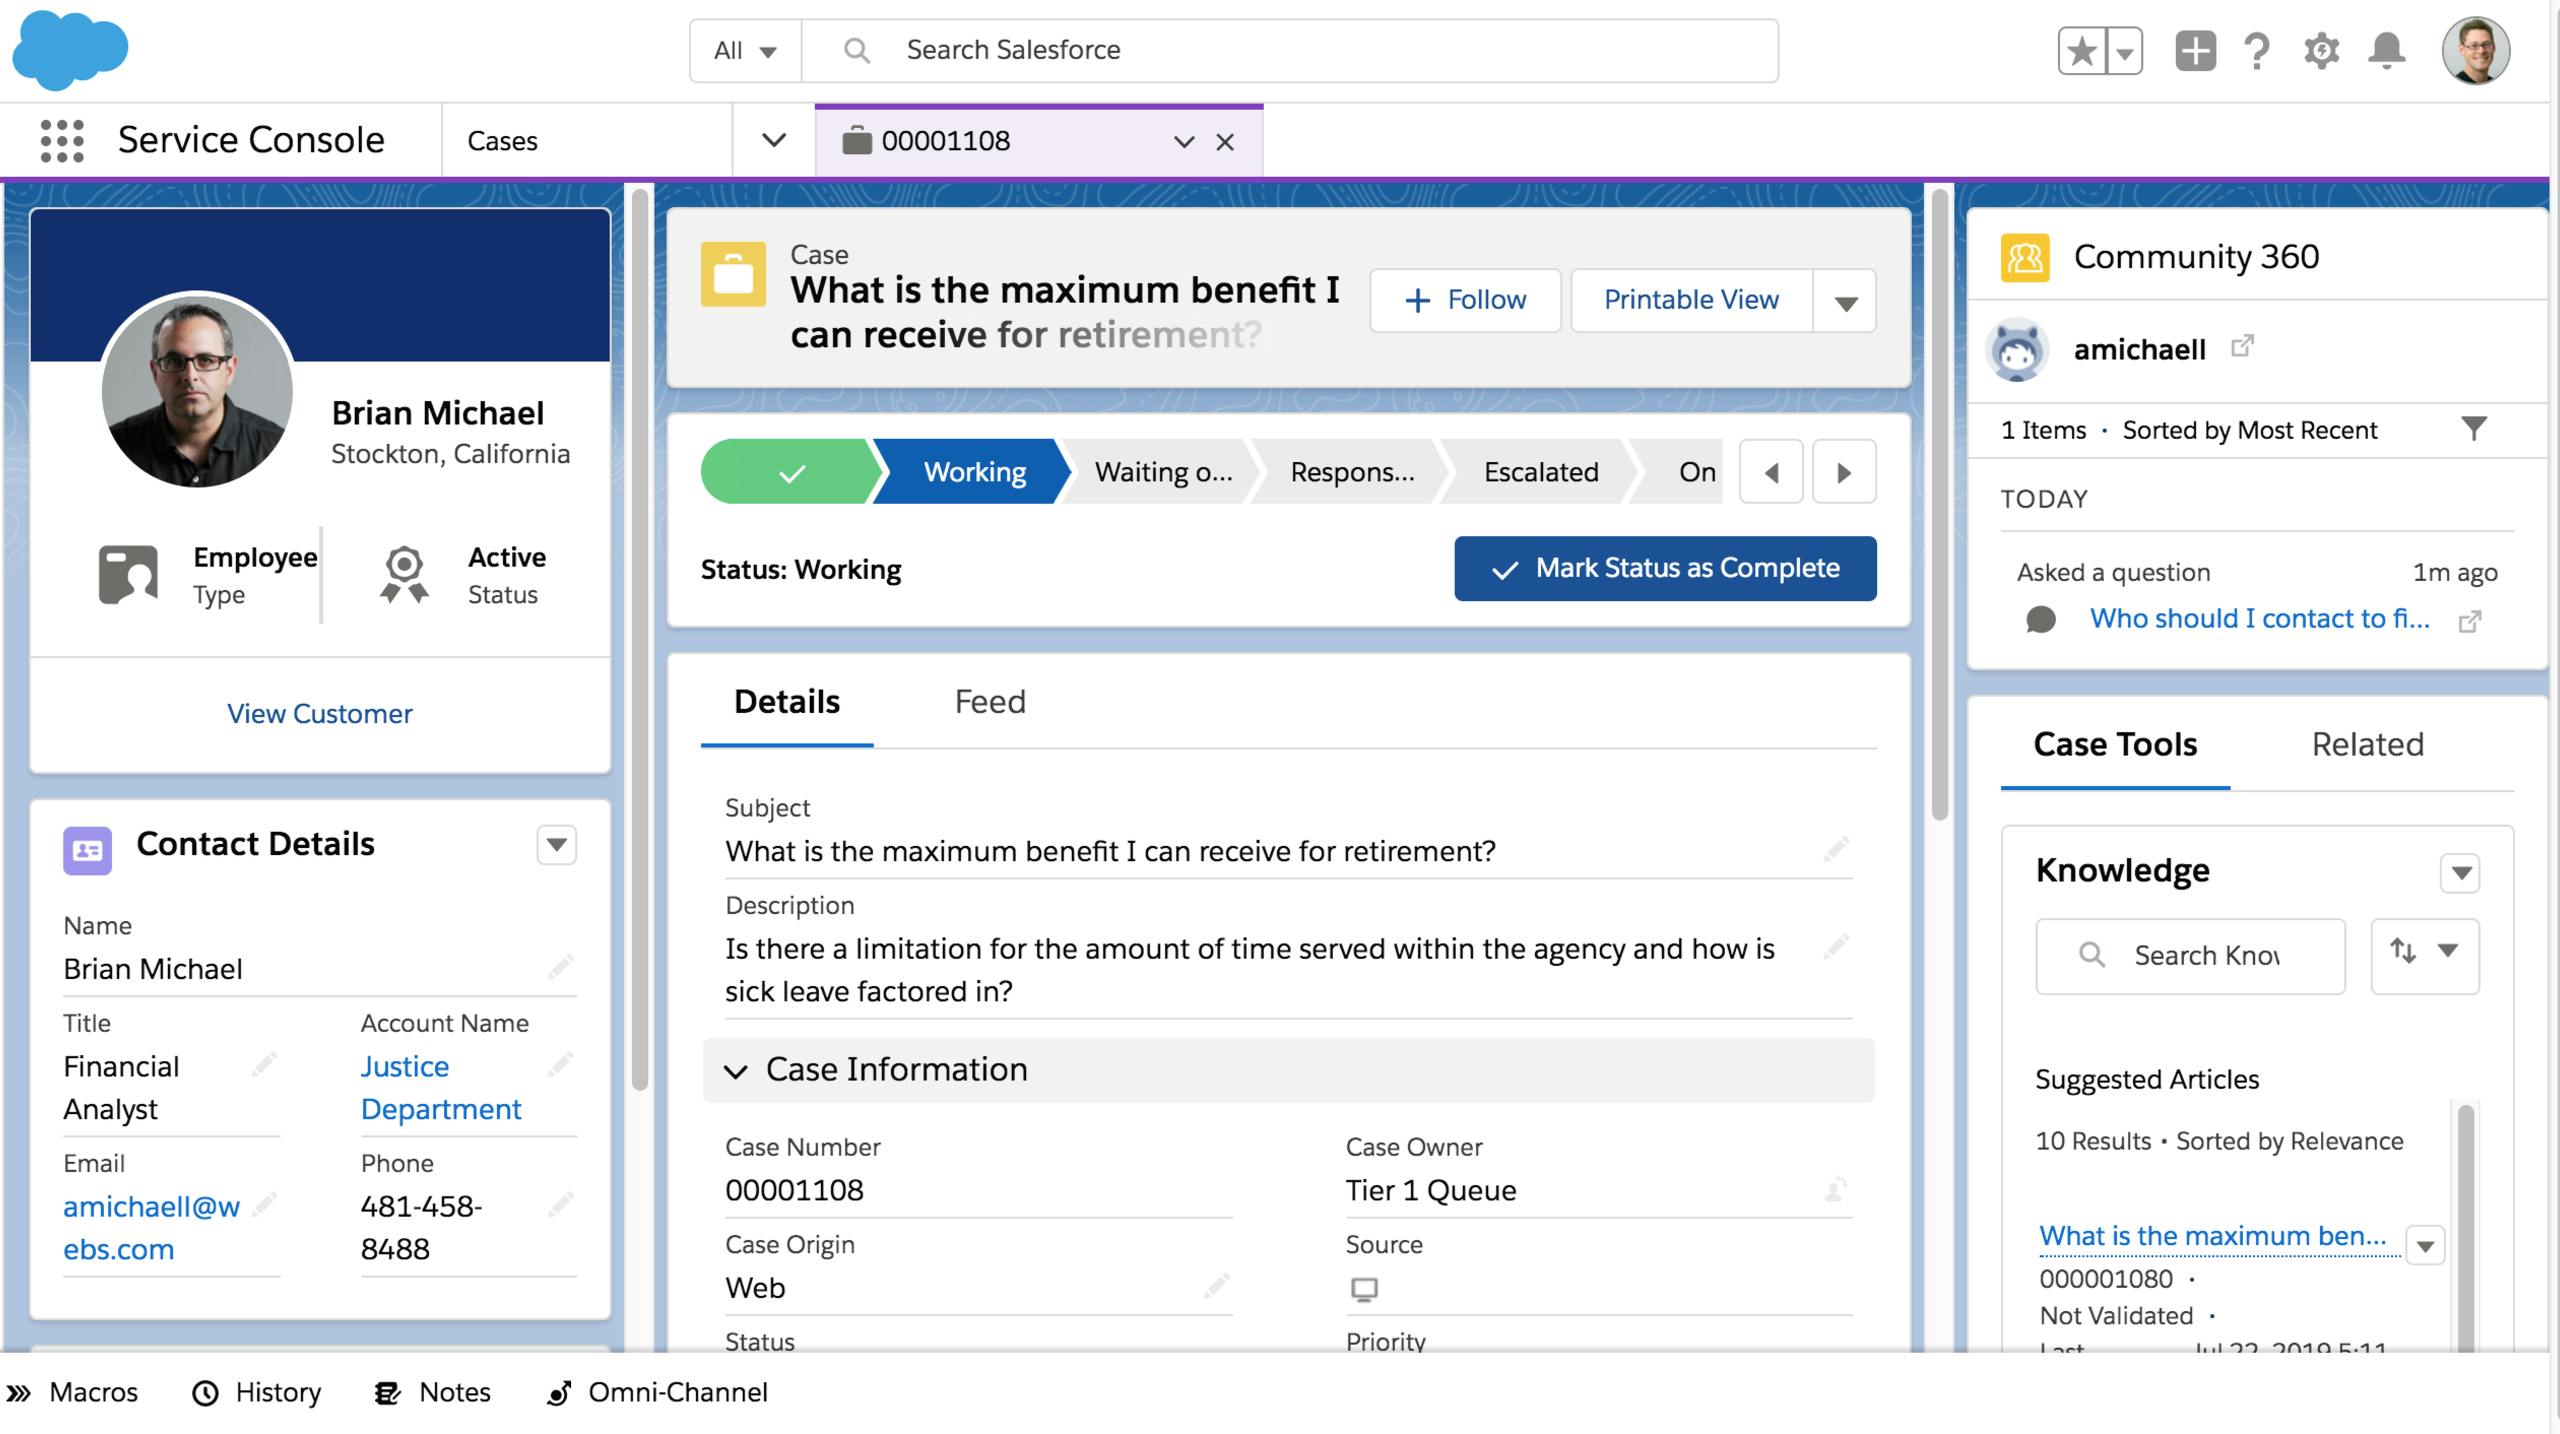Open the user profile avatar

point(2476,50)
